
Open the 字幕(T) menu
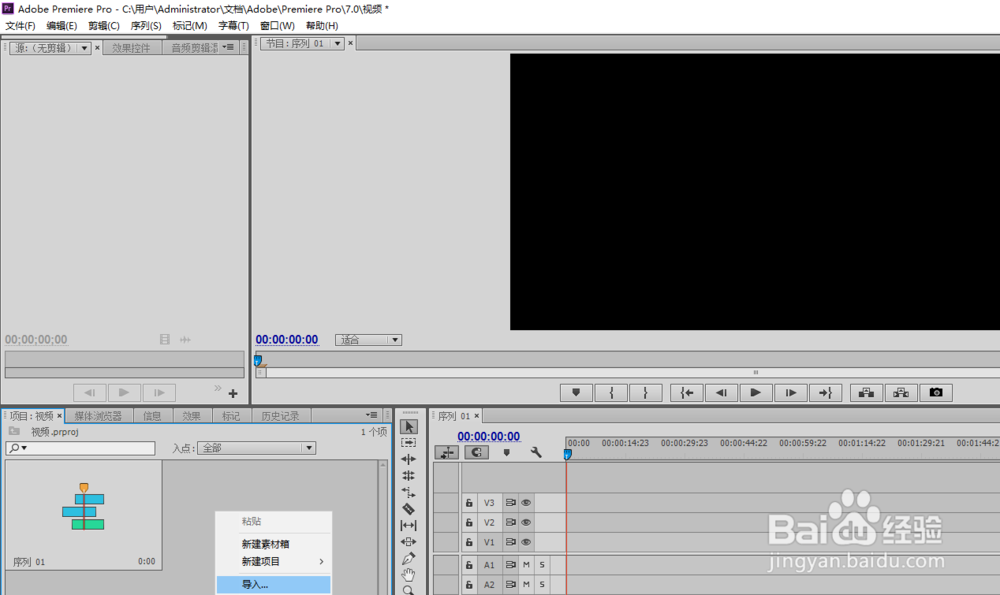[233, 26]
